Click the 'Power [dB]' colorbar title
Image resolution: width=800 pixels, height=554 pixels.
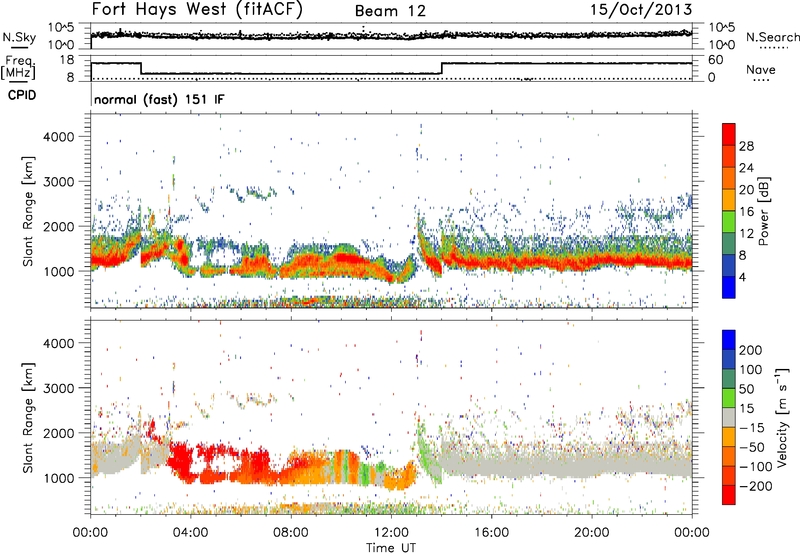764,211
